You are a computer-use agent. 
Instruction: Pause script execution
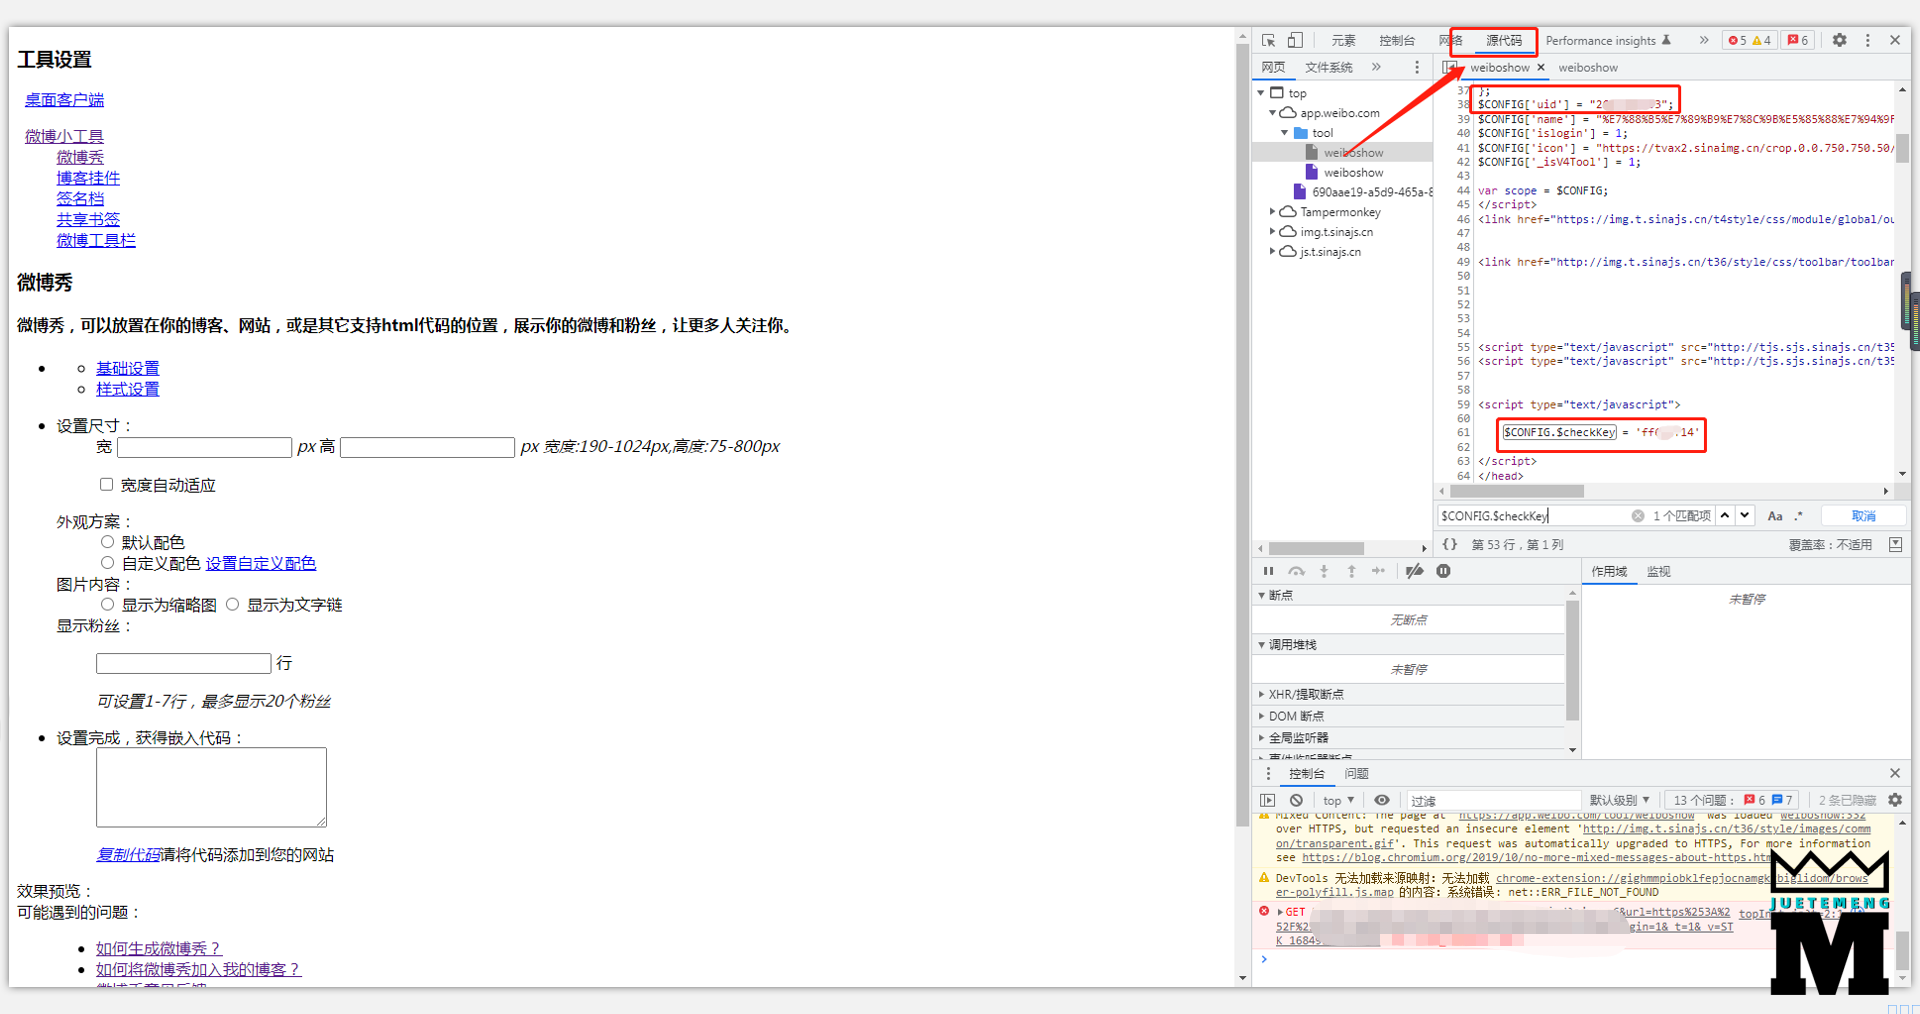click(x=1268, y=571)
